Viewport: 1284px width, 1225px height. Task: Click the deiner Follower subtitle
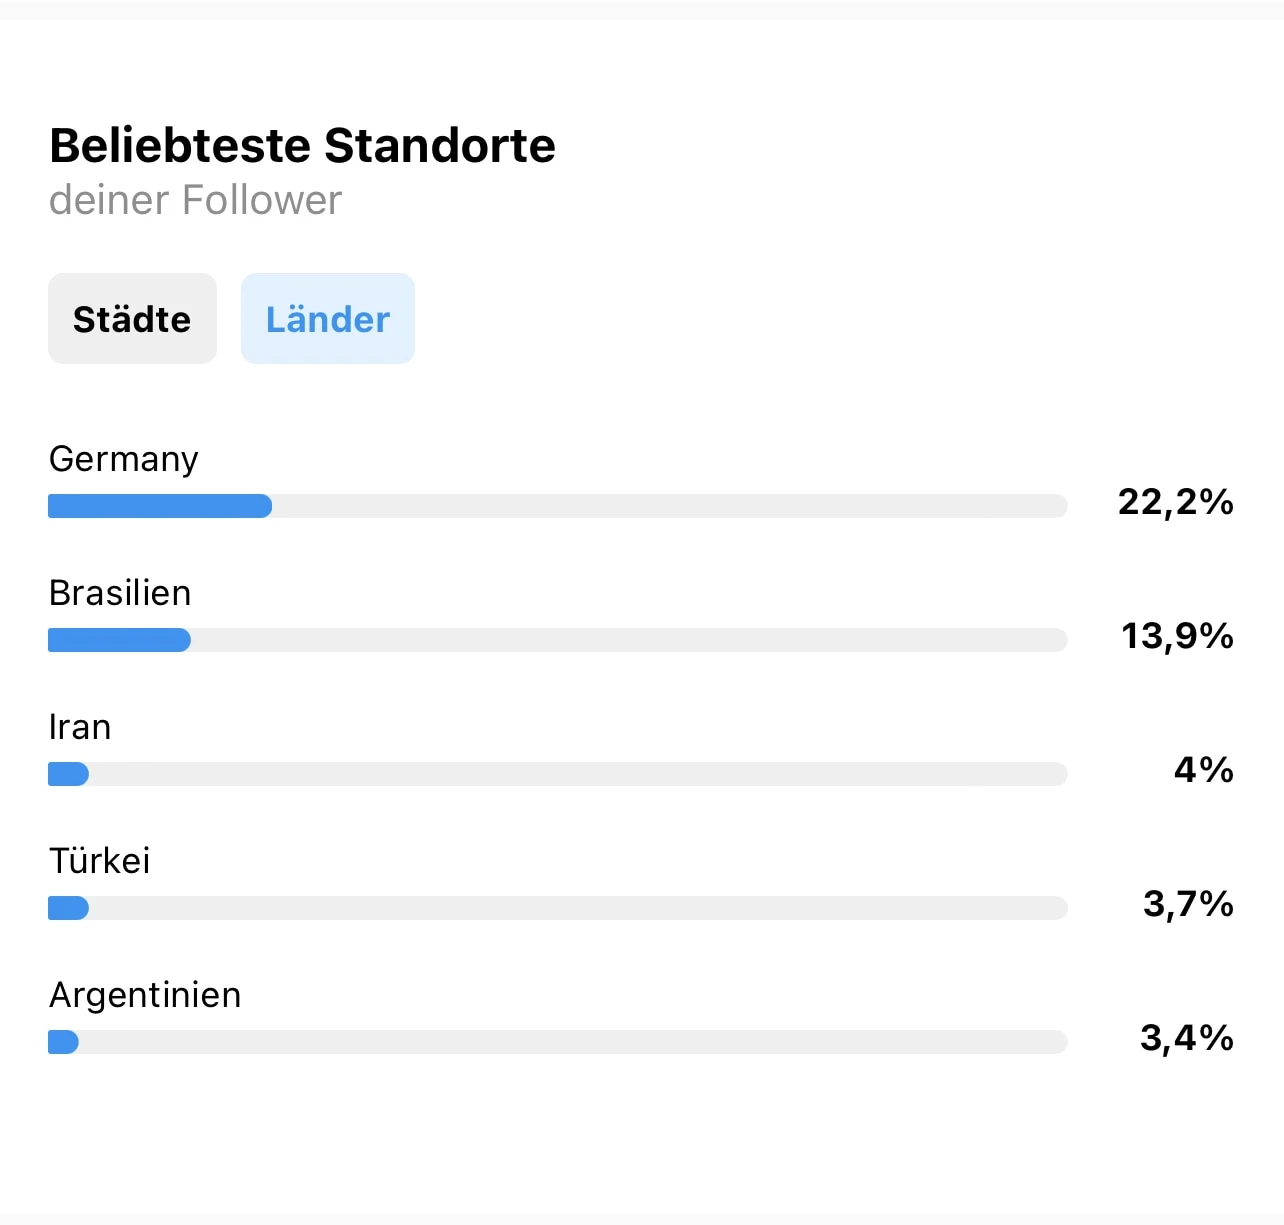point(195,200)
